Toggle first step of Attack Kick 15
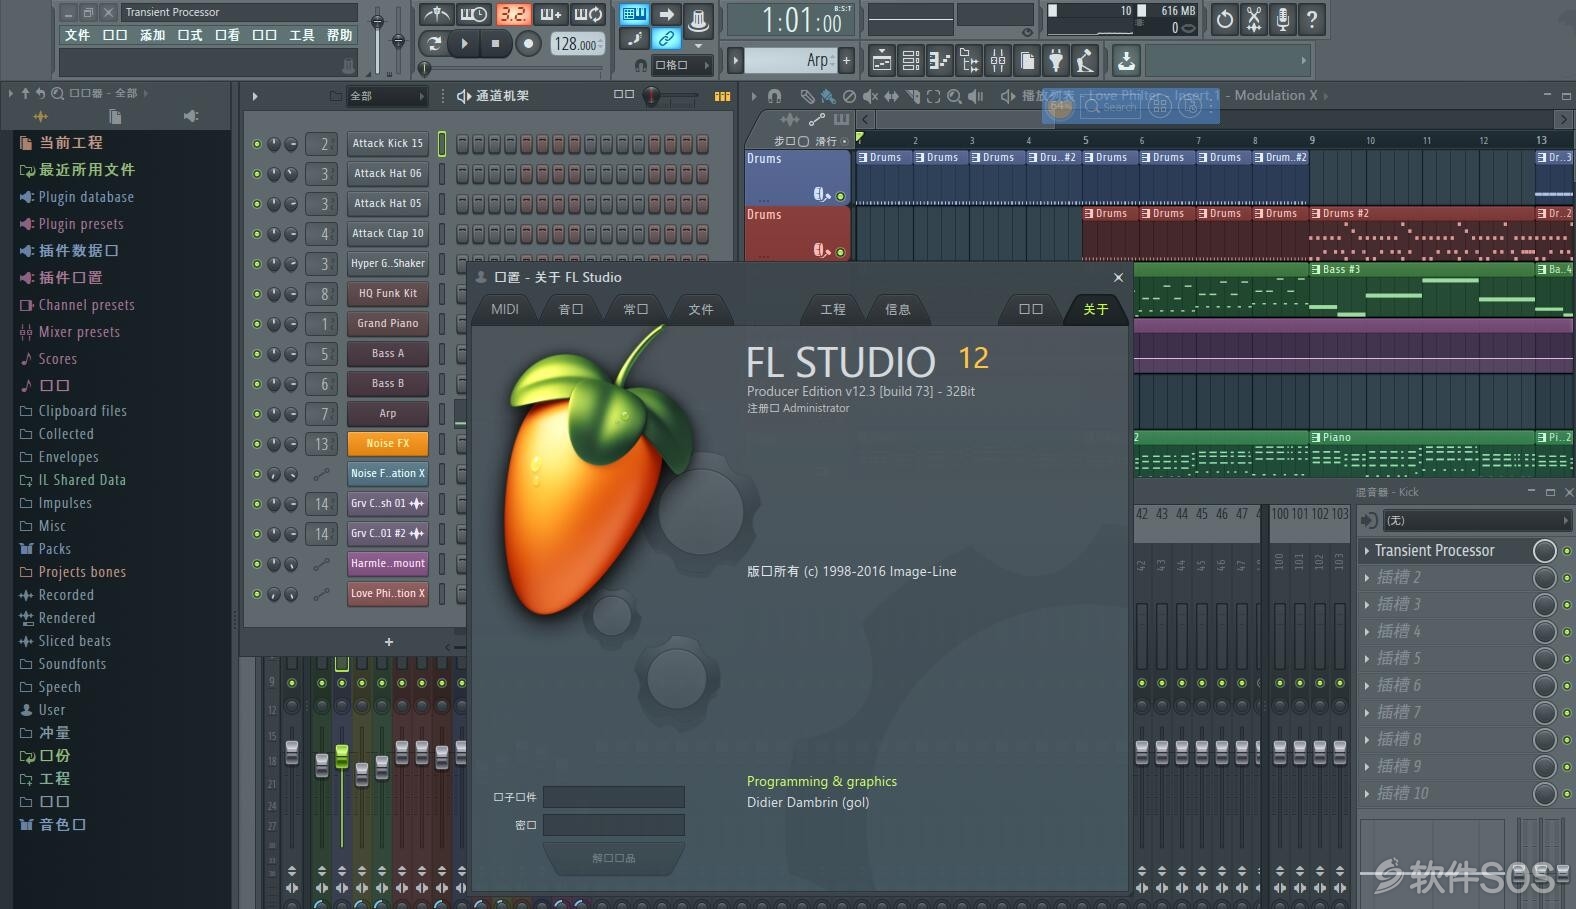This screenshot has width=1576, height=909. point(463,144)
